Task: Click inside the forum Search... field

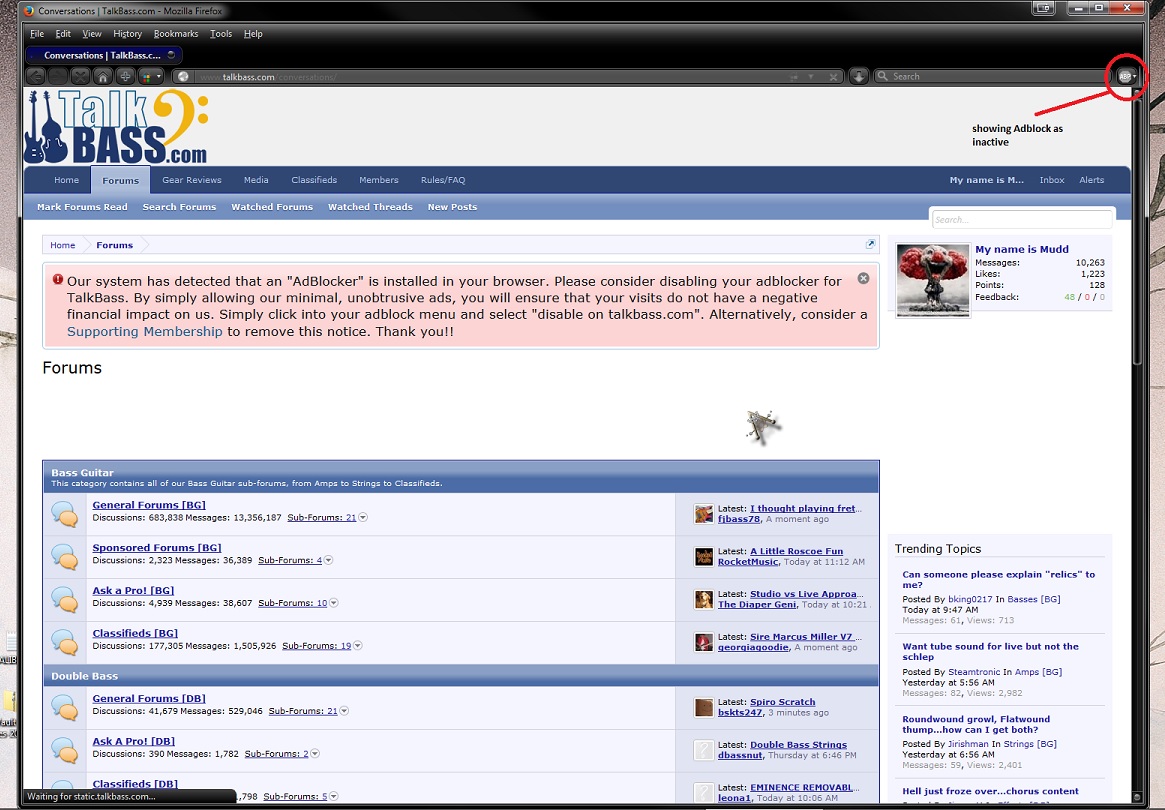Action: (1022, 219)
